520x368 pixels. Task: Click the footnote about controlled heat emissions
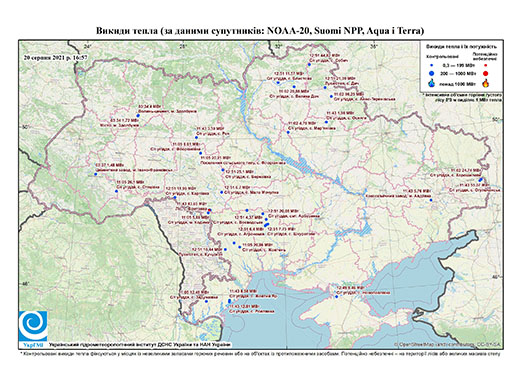coord(260,353)
